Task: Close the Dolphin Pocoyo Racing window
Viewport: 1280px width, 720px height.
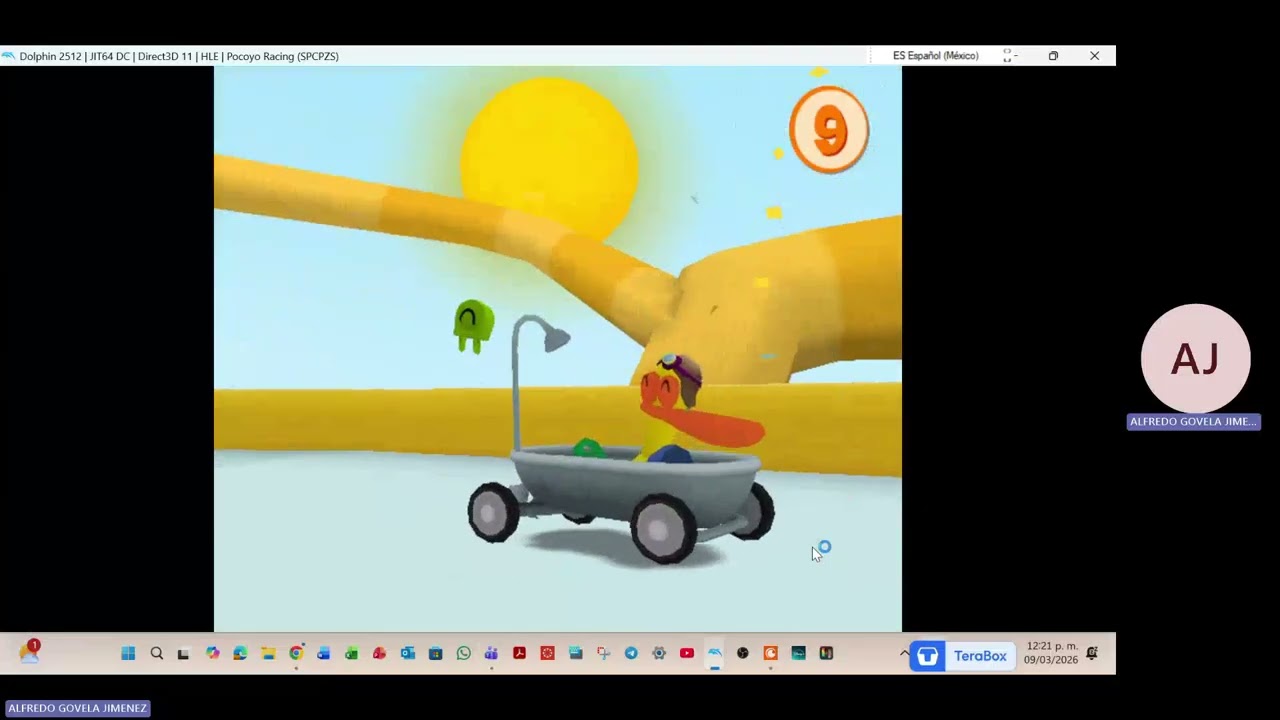Action: point(1094,56)
